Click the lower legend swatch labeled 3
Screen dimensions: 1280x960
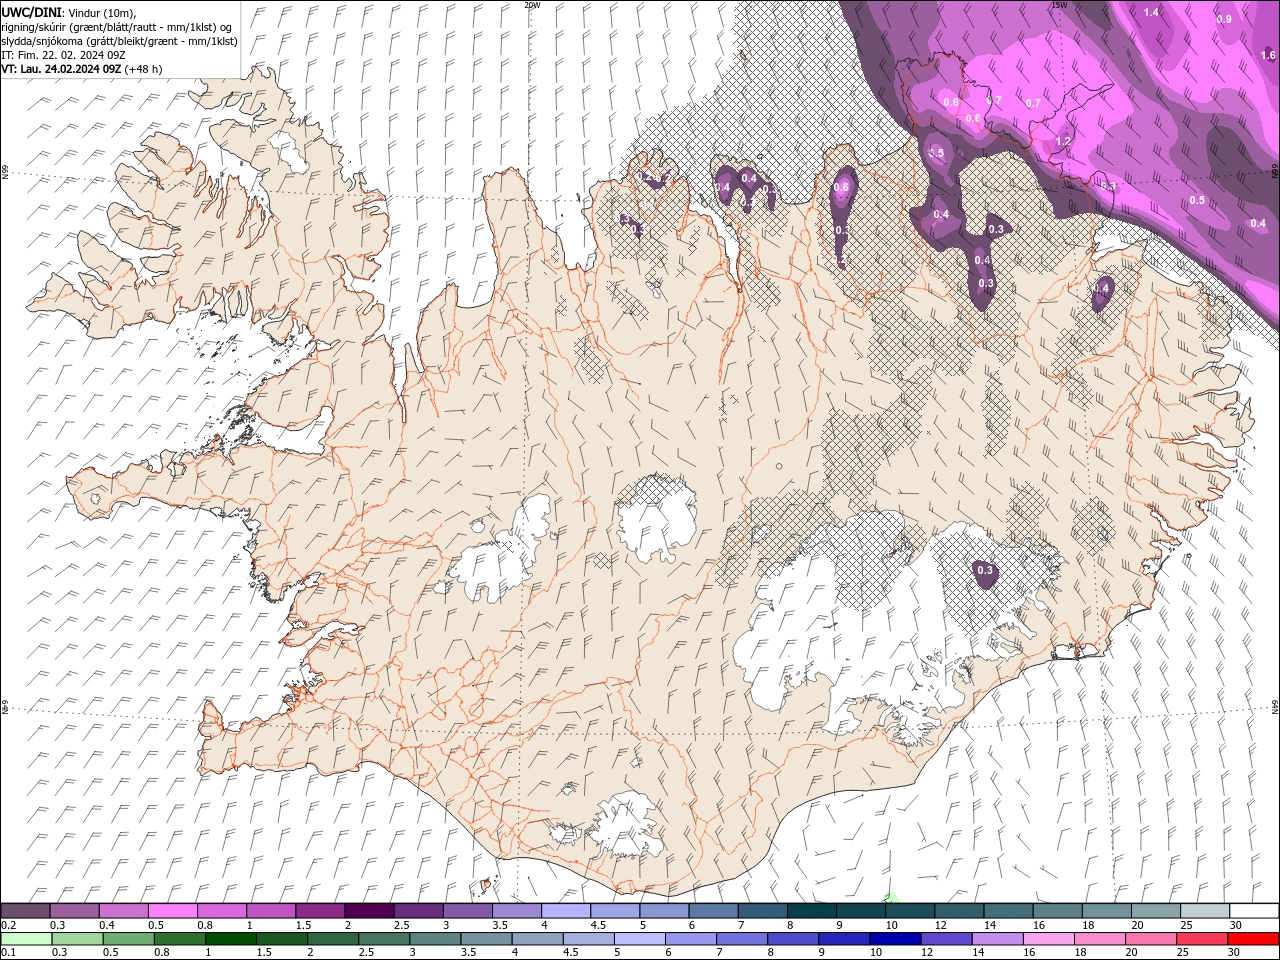tap(435, 939)
